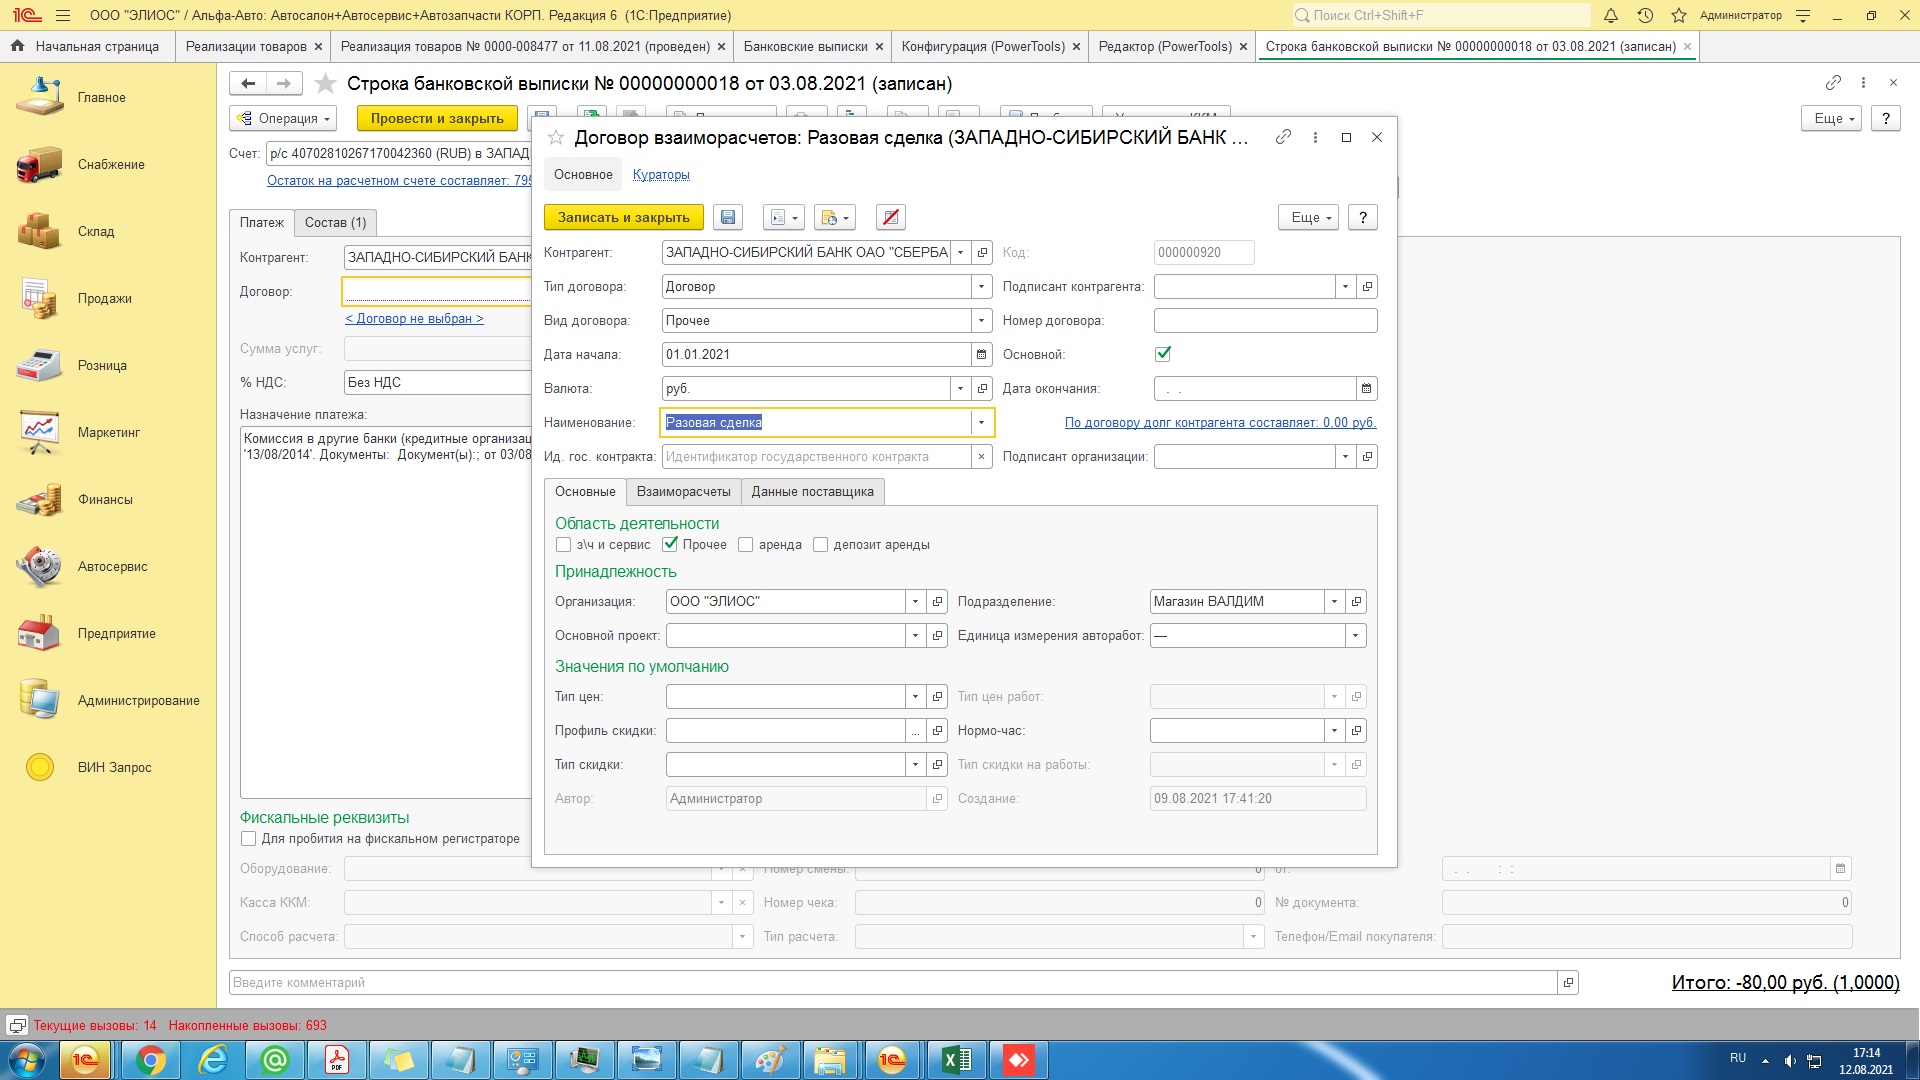Click the Поиск Ctrl+Shift+F search box

pos(1440,15)
